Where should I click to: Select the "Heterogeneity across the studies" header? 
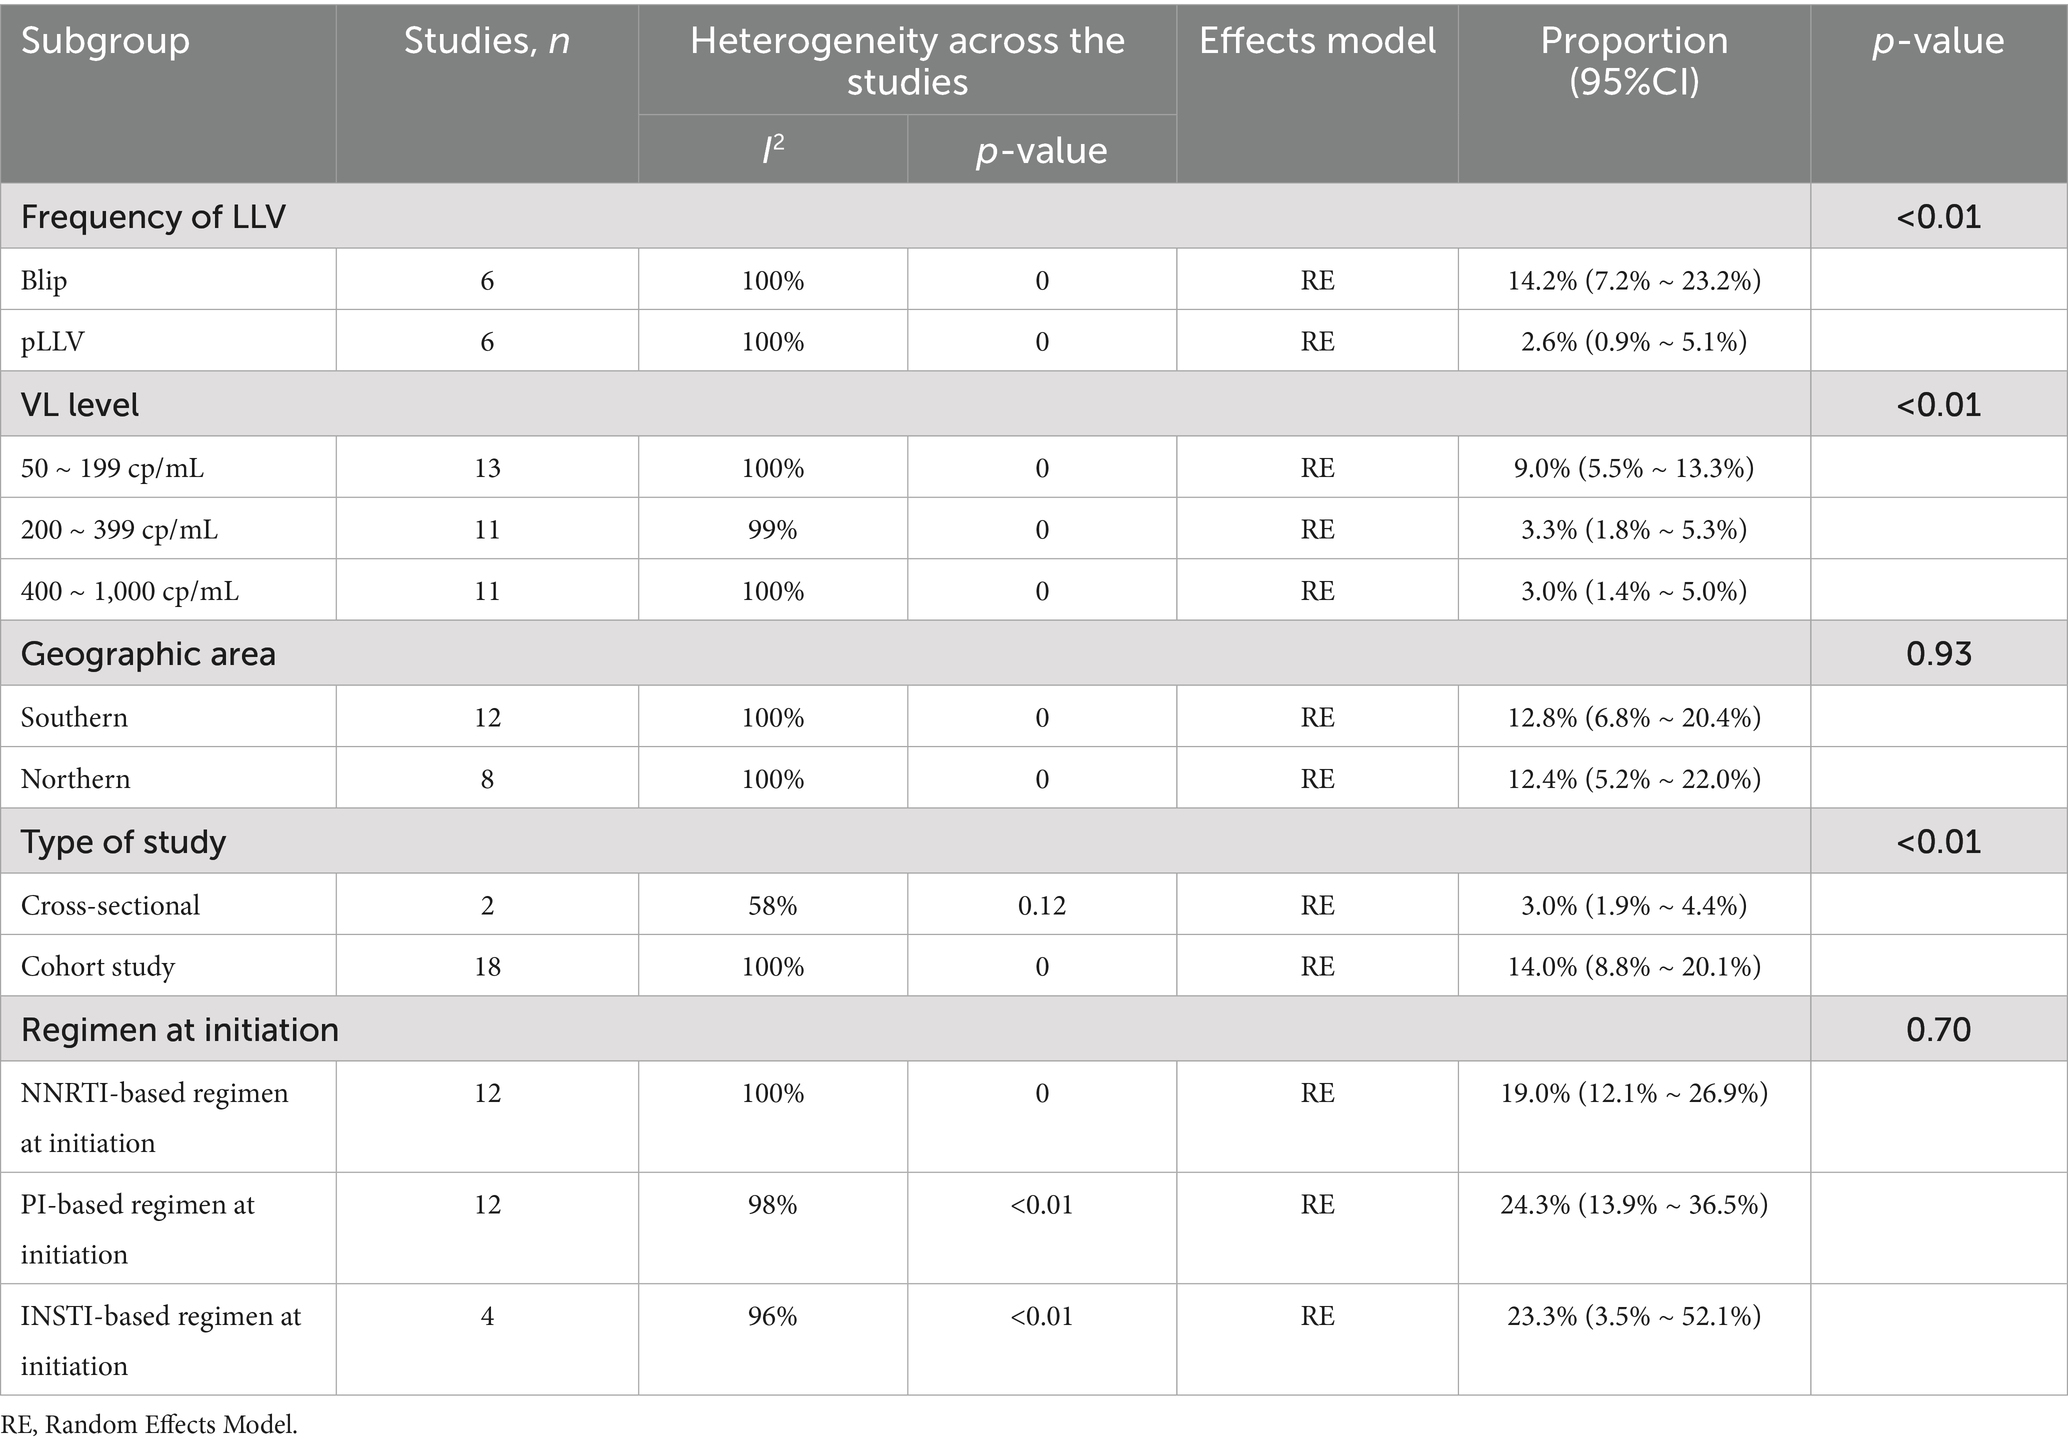click(x=907, y=61)
